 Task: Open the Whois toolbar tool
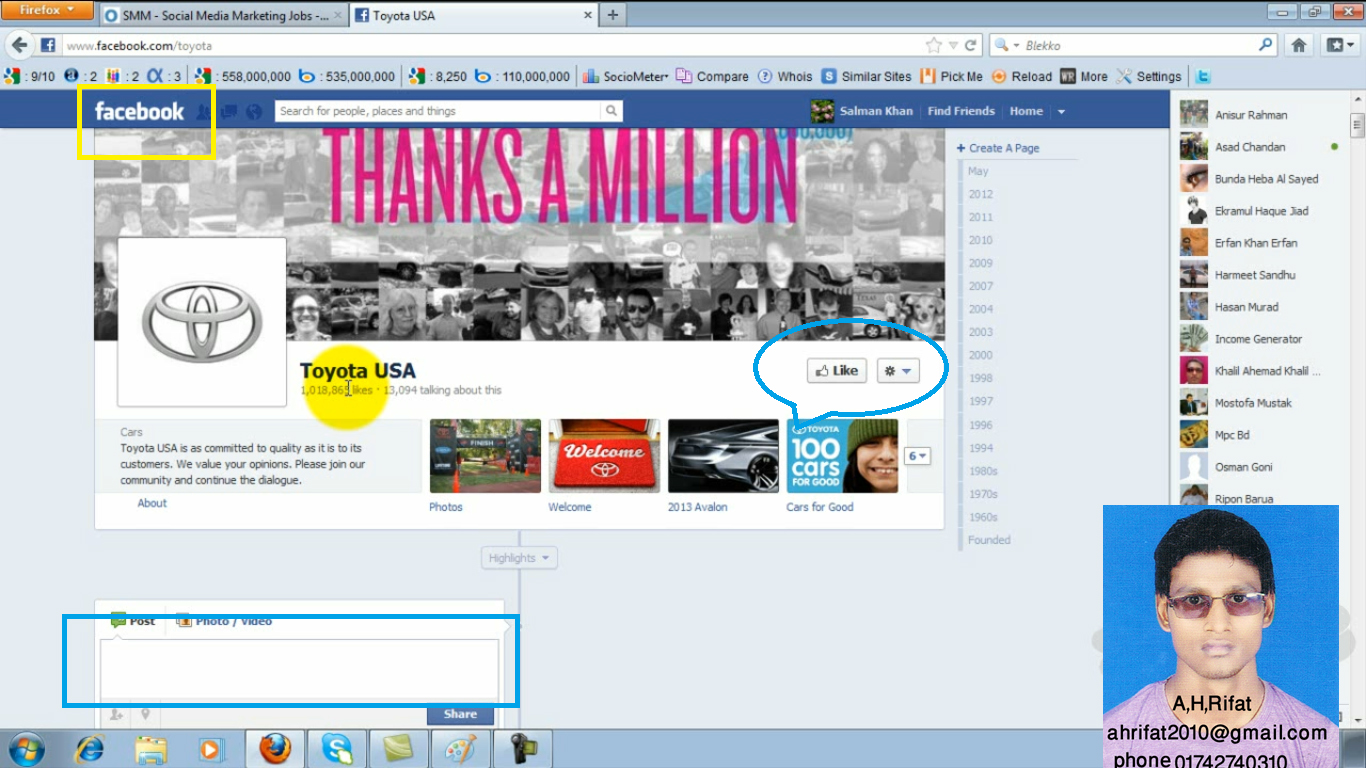click(x=785, y=76)
